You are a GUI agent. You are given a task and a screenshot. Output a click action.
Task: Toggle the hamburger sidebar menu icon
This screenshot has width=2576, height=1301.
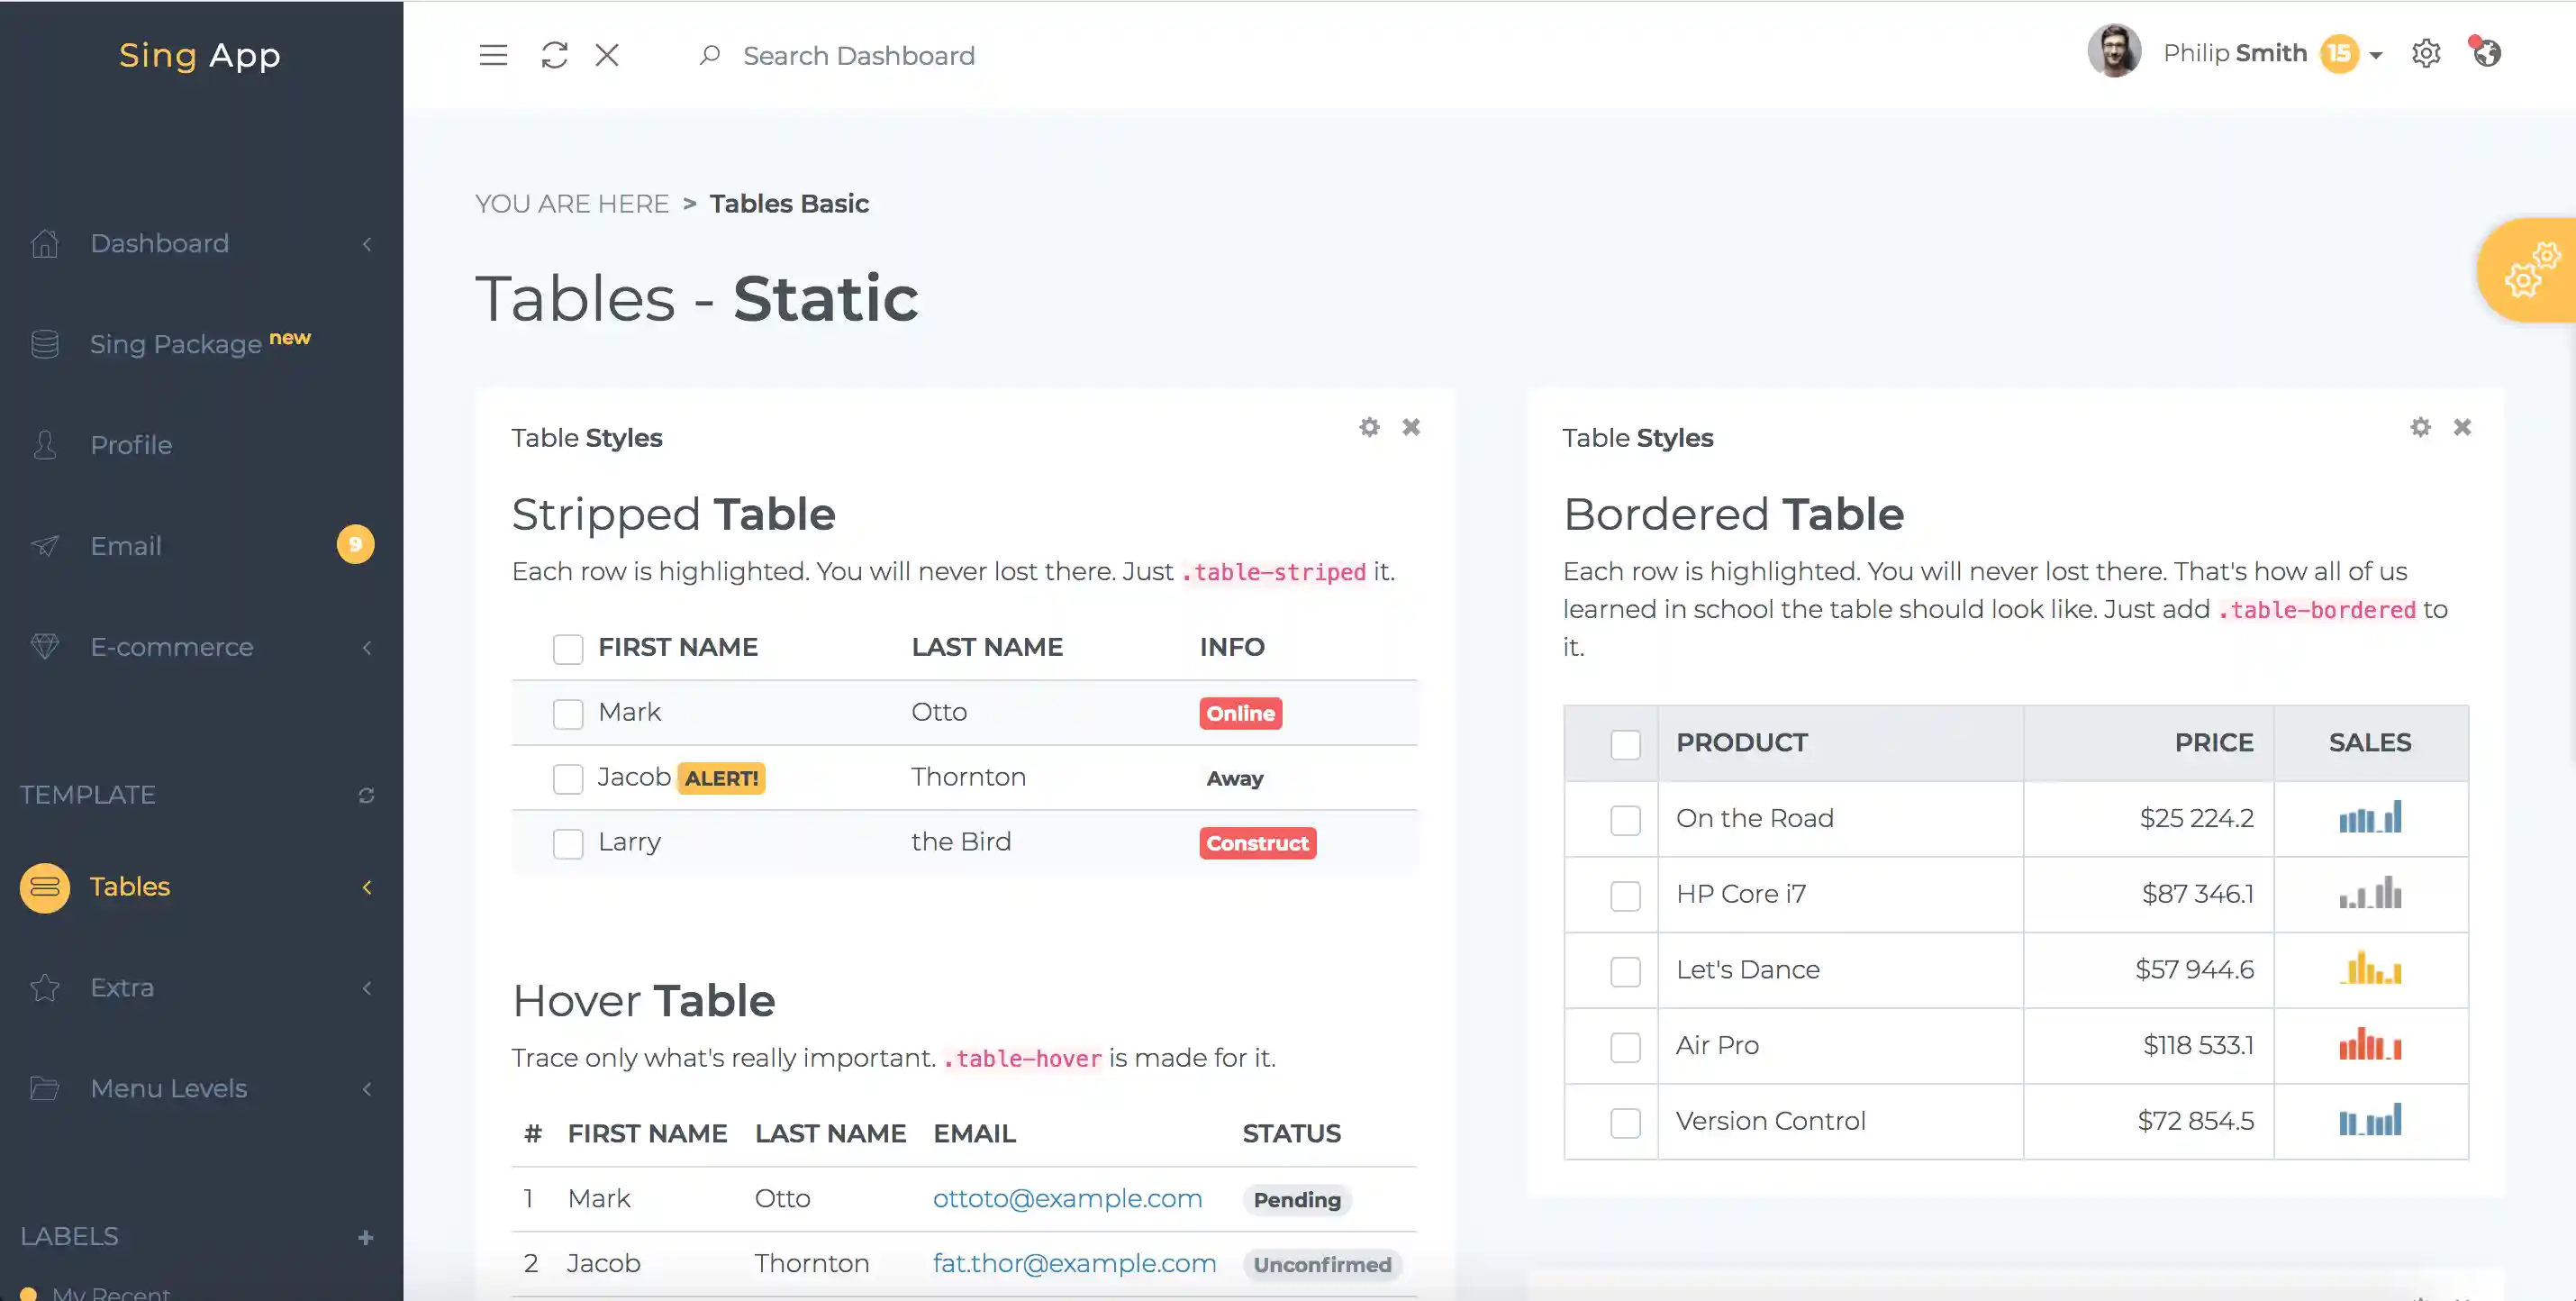pyautogui.click(x=493, y=55)
